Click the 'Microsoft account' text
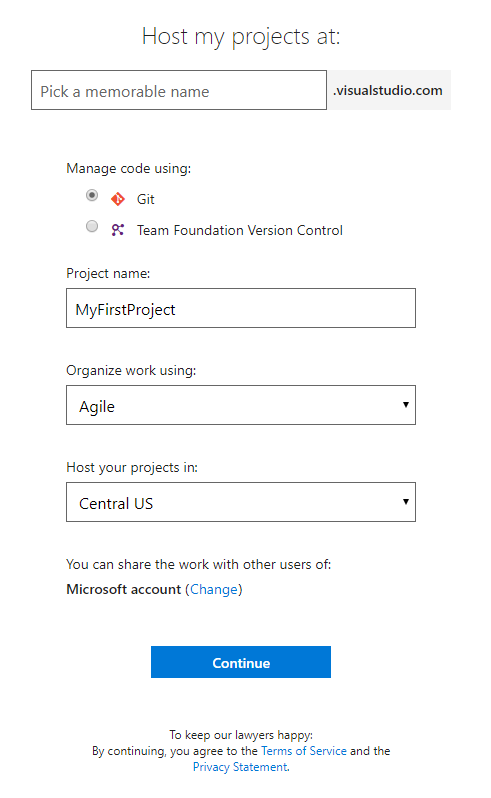This screenshot has width=491, height=798. (124, 589)
